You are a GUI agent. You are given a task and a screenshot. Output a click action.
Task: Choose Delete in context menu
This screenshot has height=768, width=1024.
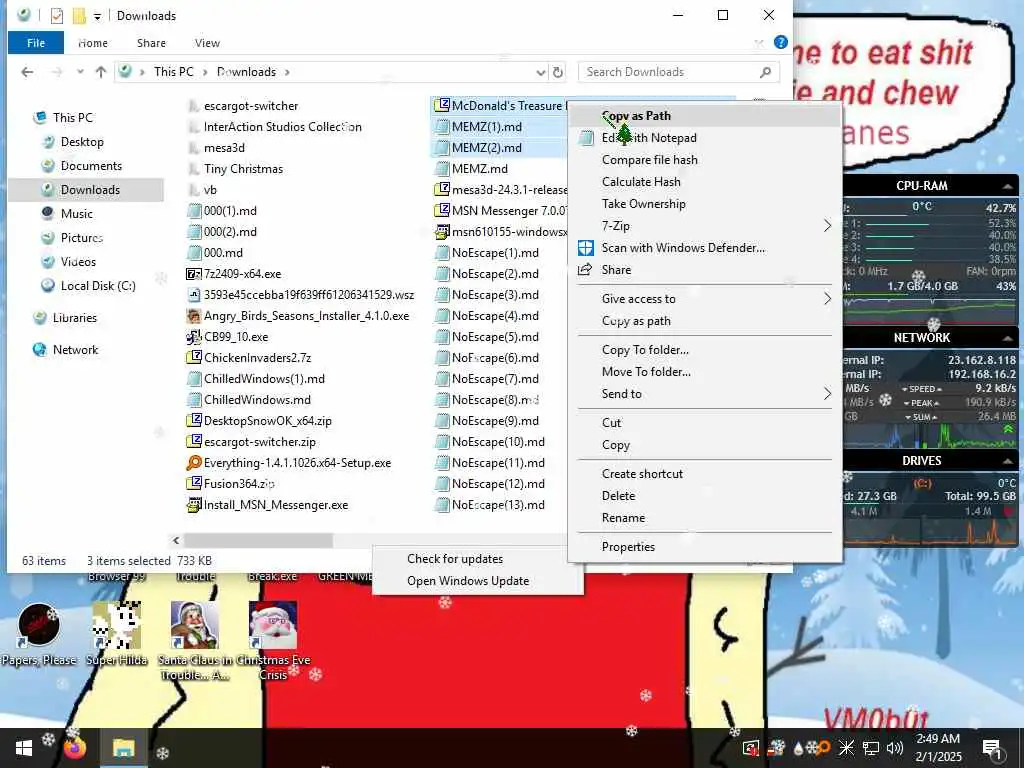pos(704,496)
